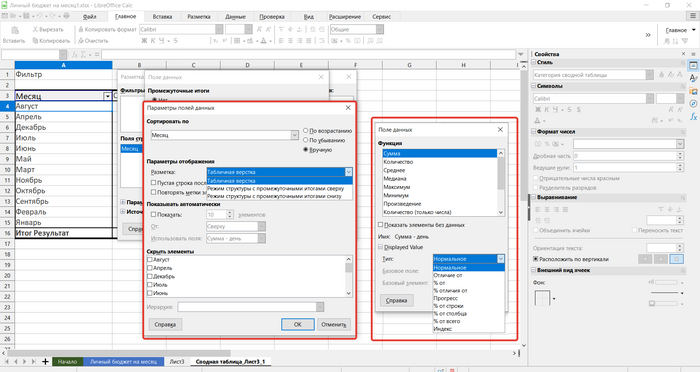Open the Категория сводной таблицы style dropdown
Image resolution: width=700 pixels, height=372 pixels.
[x=650, y=75]
